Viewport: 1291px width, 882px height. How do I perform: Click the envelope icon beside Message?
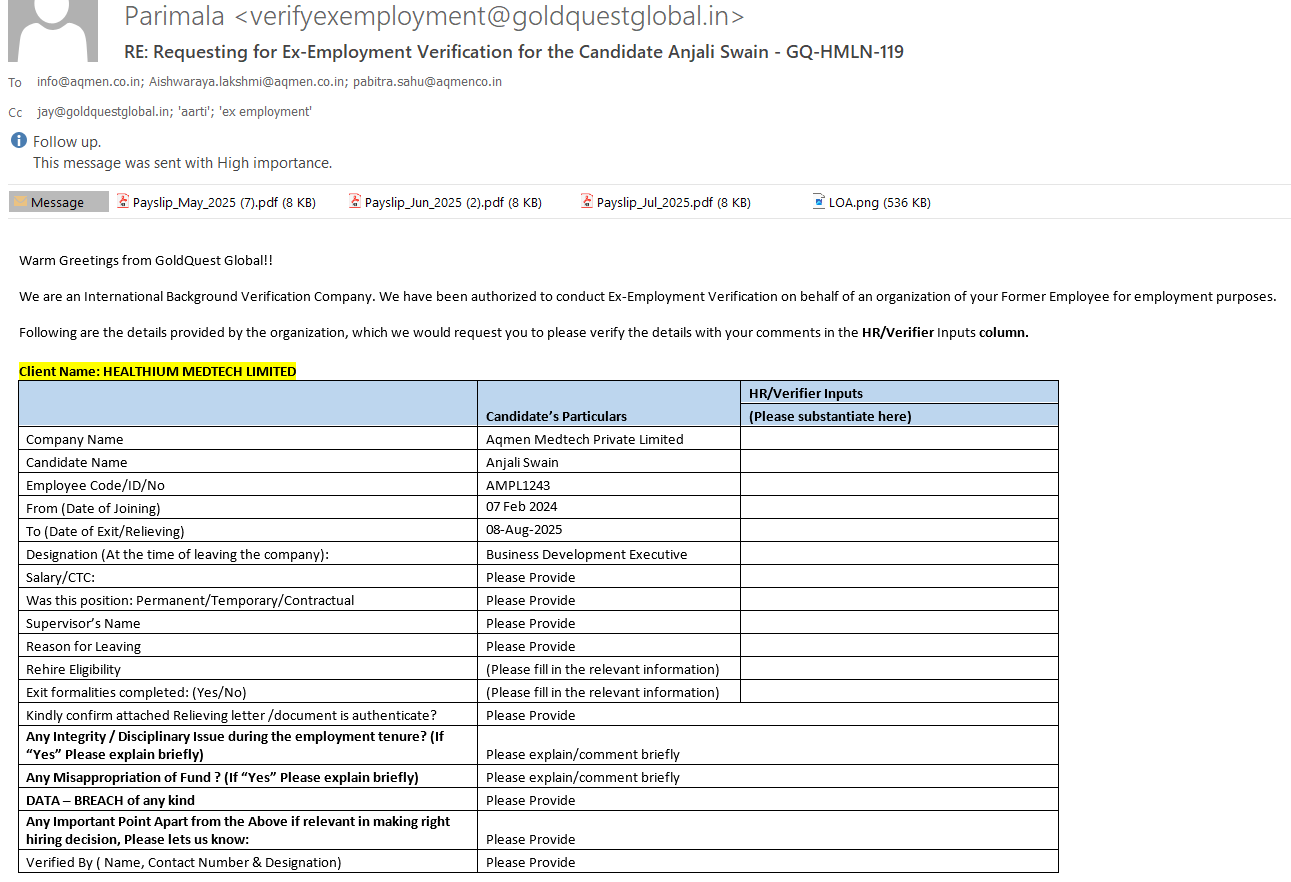20,202
